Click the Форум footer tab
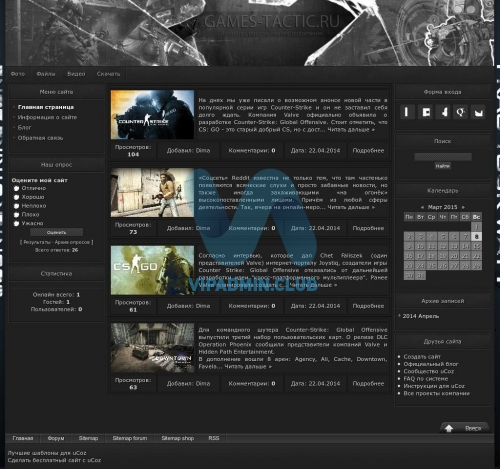Screen dimensions: 500x469 tap(56, 438)
